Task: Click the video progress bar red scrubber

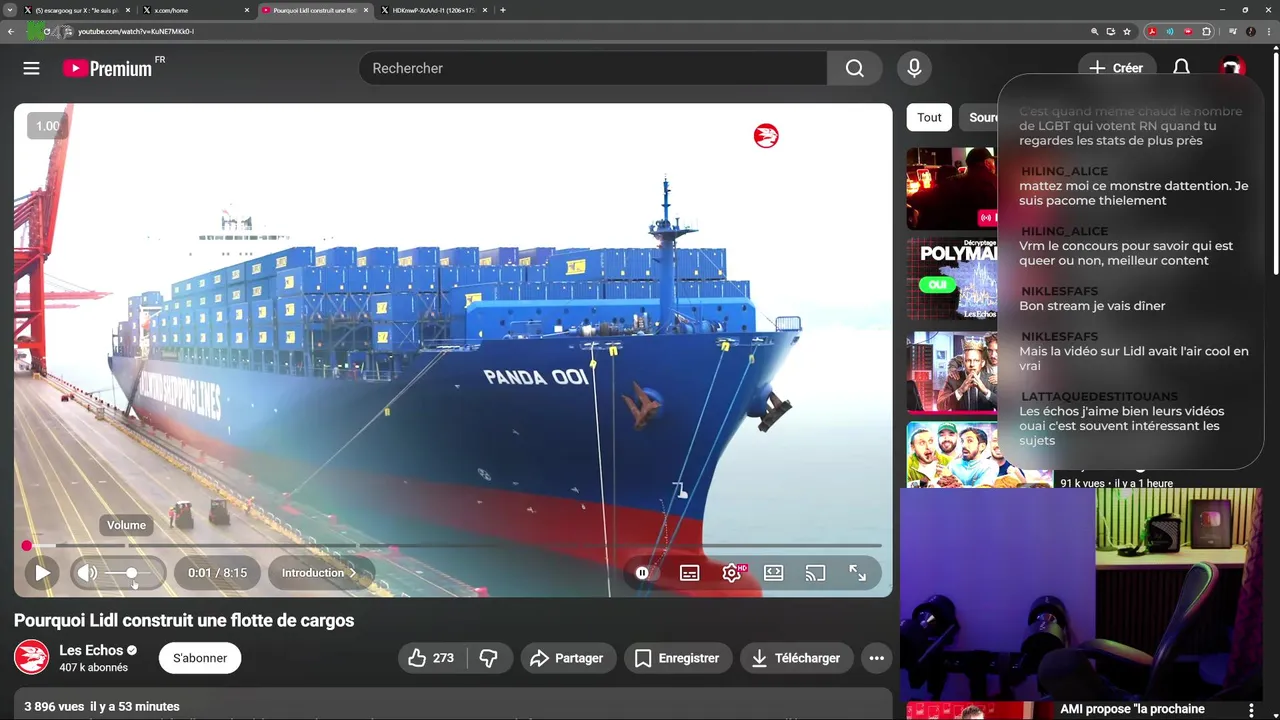Action: pos(26,546)
